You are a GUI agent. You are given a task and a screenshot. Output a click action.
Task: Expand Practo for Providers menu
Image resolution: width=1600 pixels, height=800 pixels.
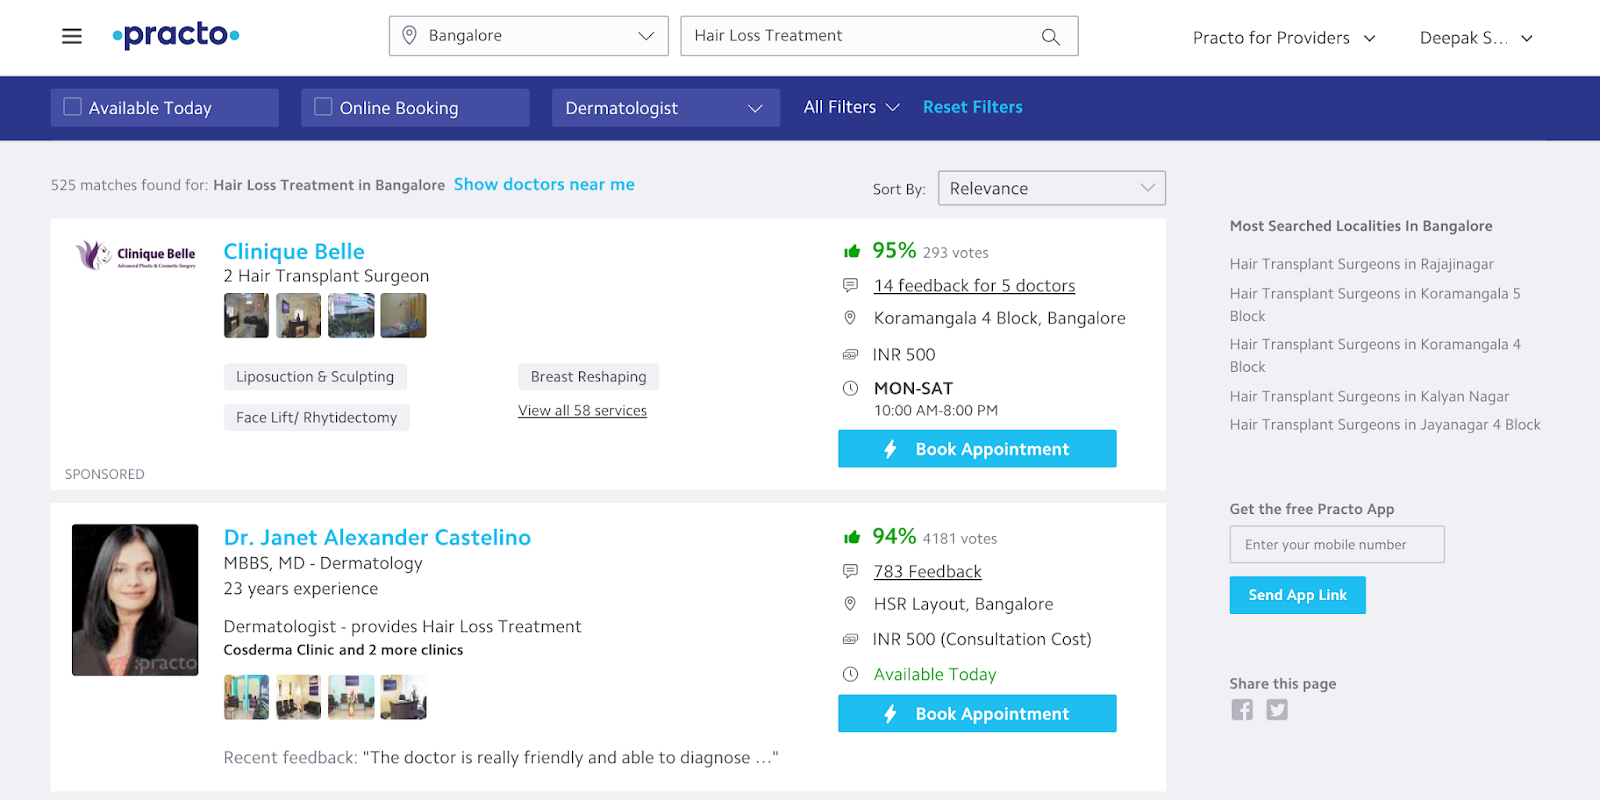[x=1284, y=38]
